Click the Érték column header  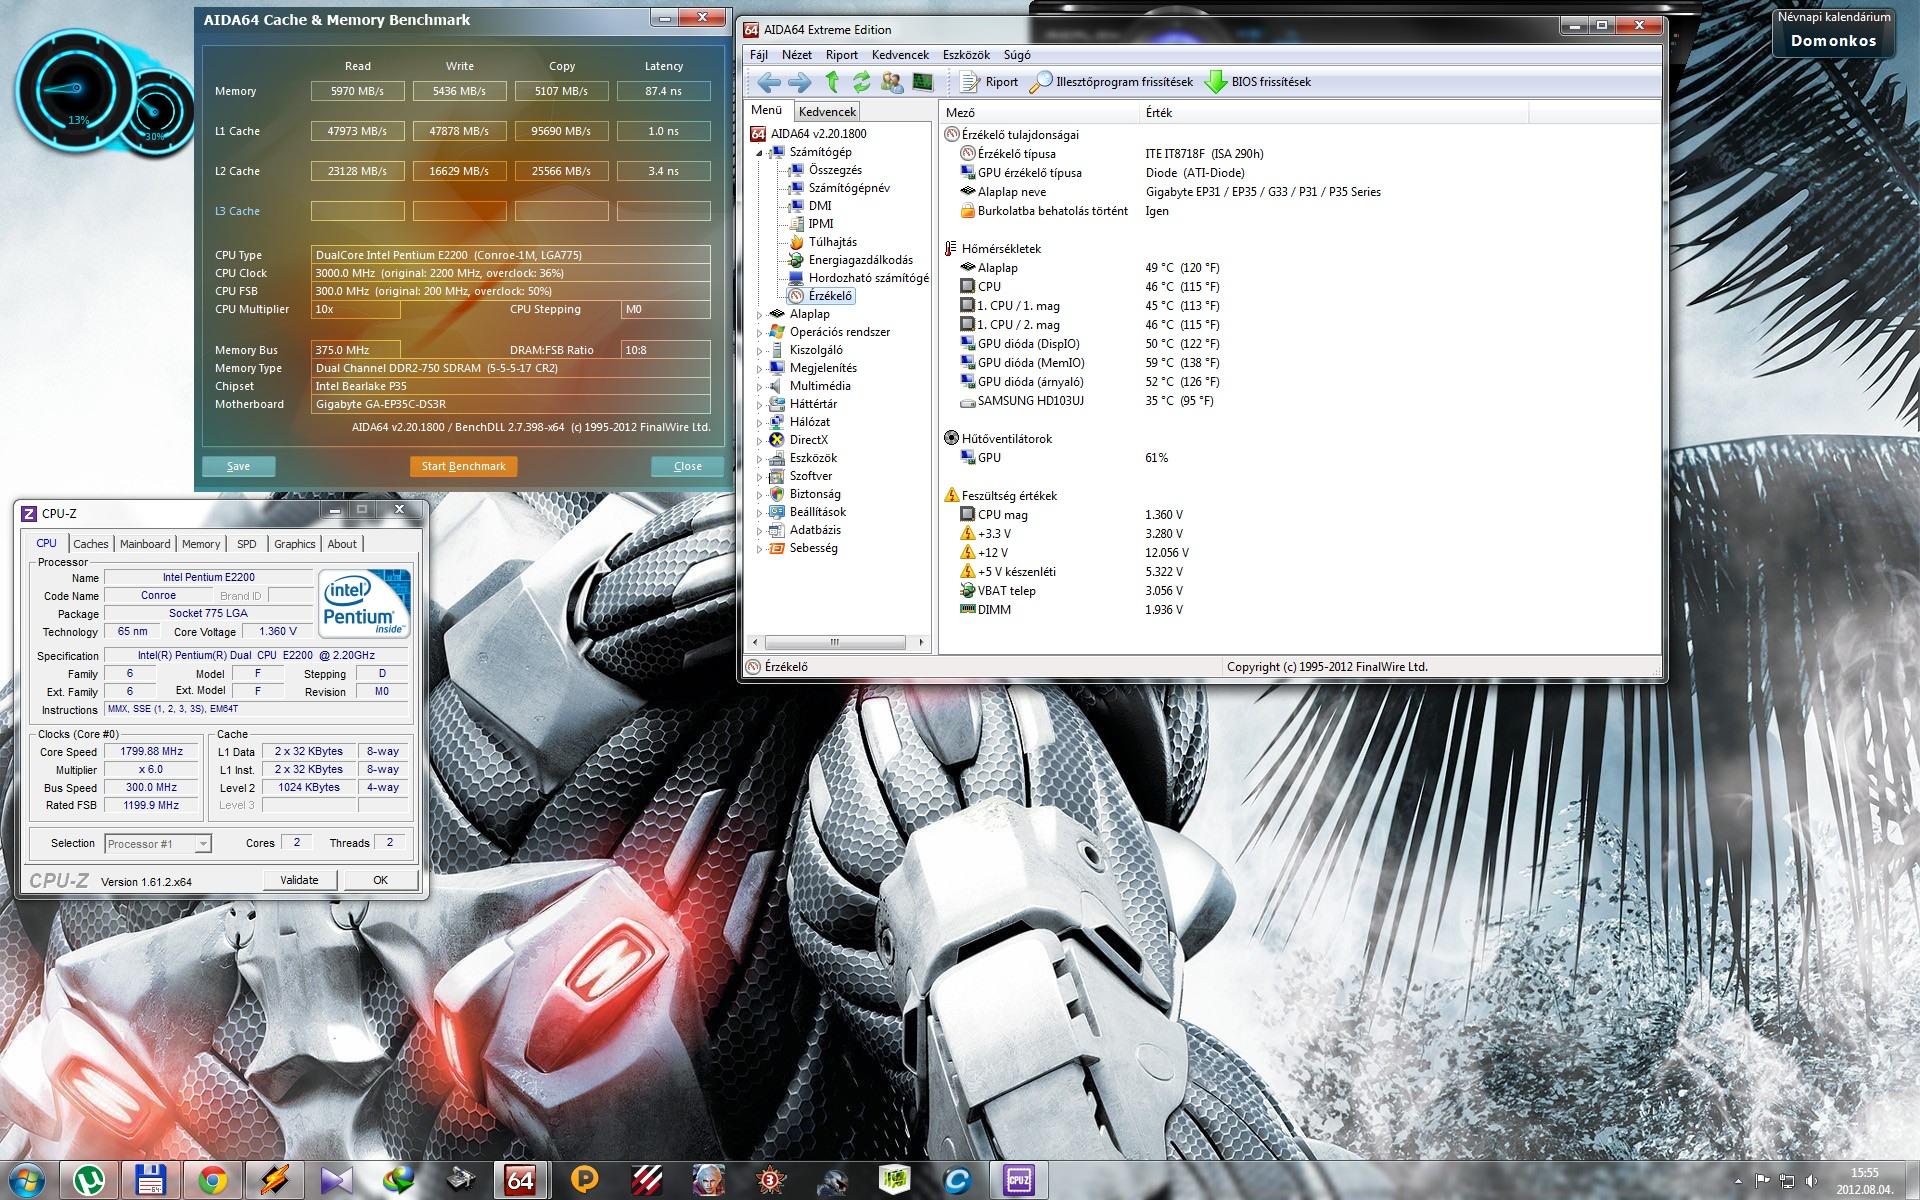point(1334,113)
